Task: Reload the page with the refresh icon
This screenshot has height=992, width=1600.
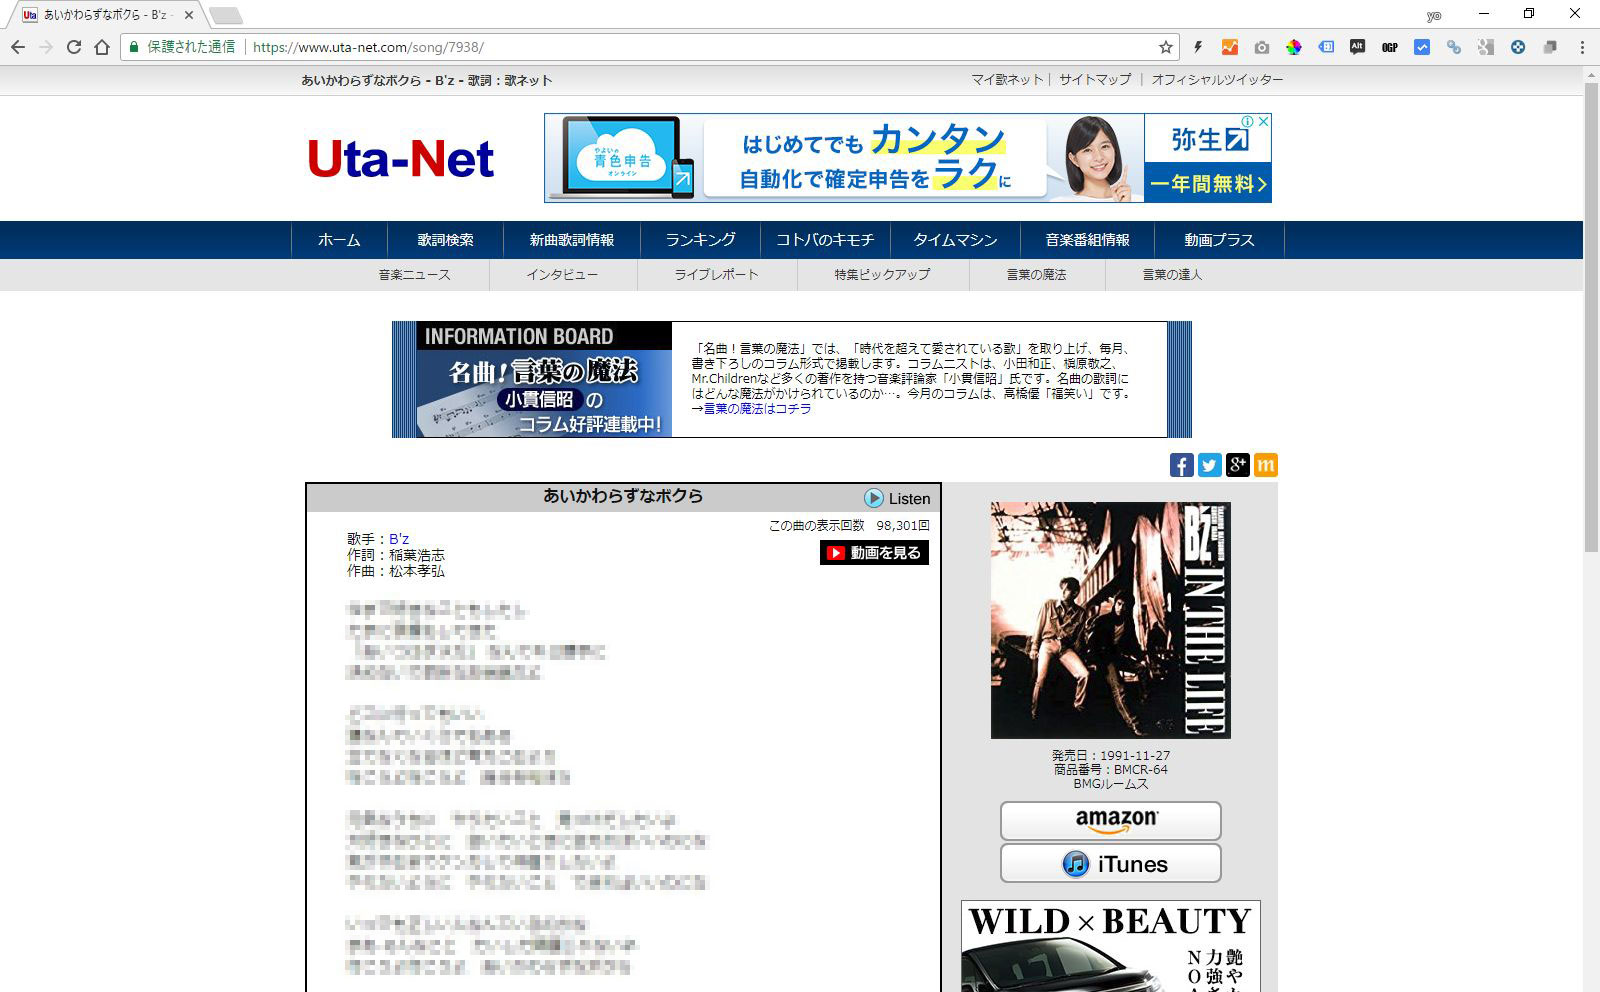Action: point(74,47)
